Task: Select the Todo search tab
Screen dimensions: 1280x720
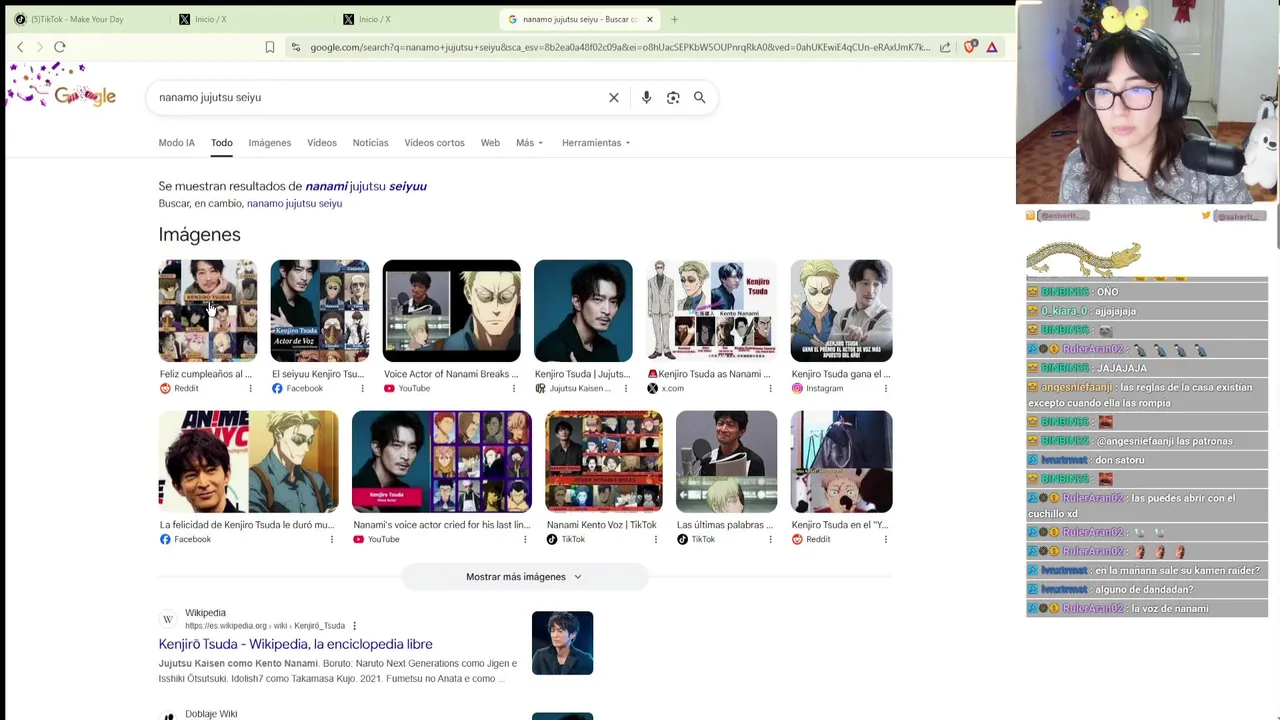Action: pyautogui.click(x=222, y=143)
